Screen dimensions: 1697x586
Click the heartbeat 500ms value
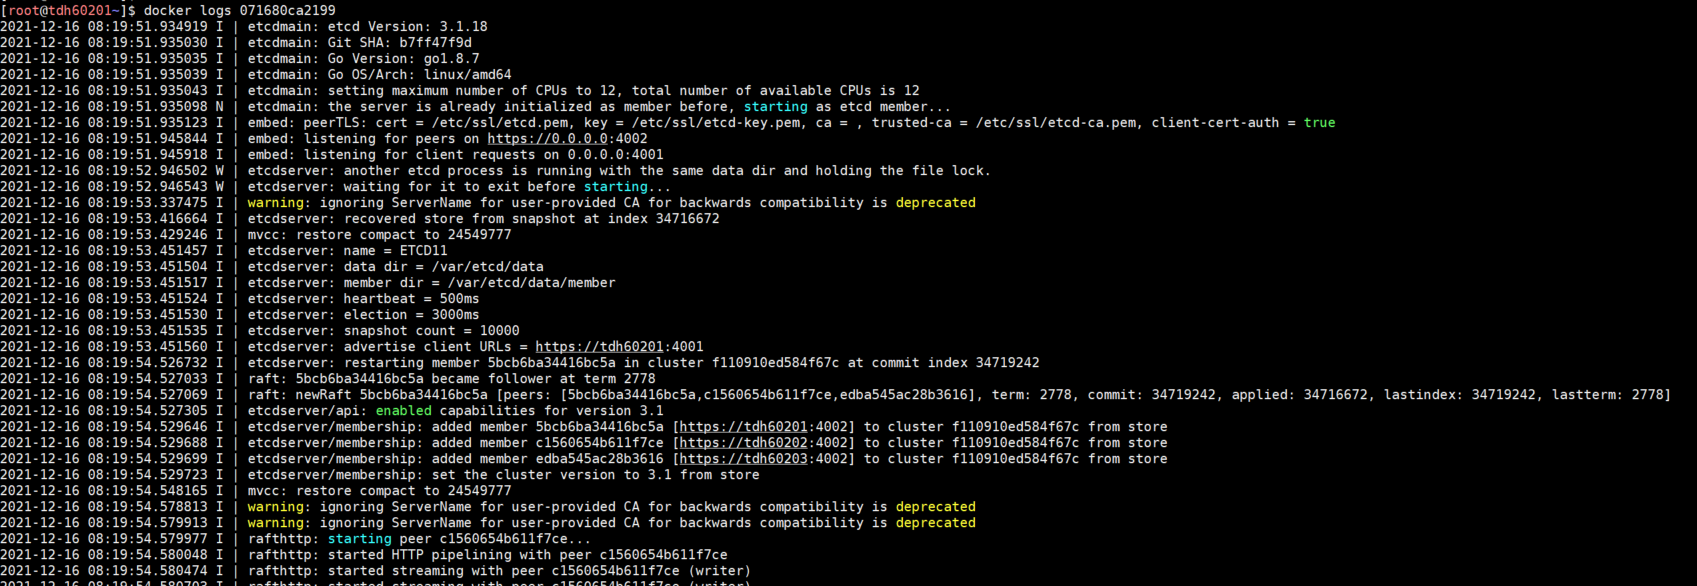tap(459, 299)
